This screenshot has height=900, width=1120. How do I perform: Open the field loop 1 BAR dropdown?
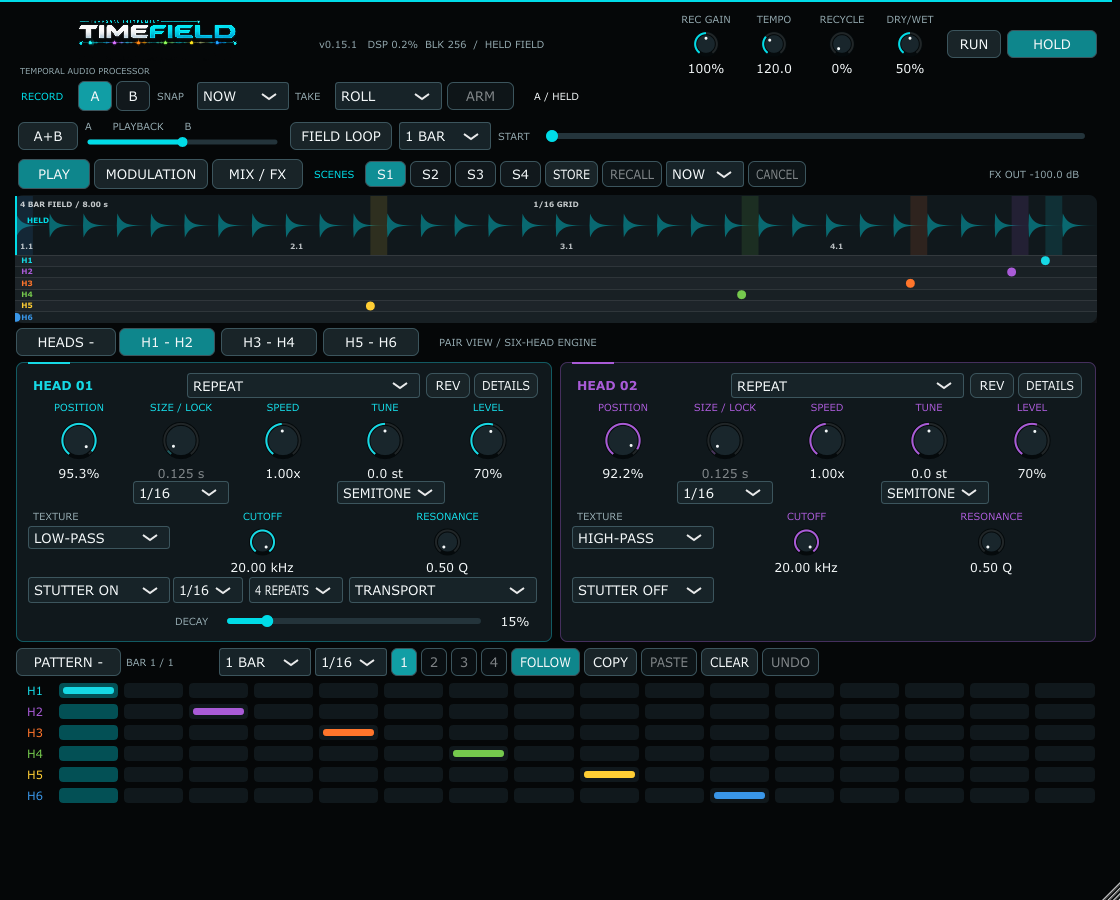click(445, 136)
